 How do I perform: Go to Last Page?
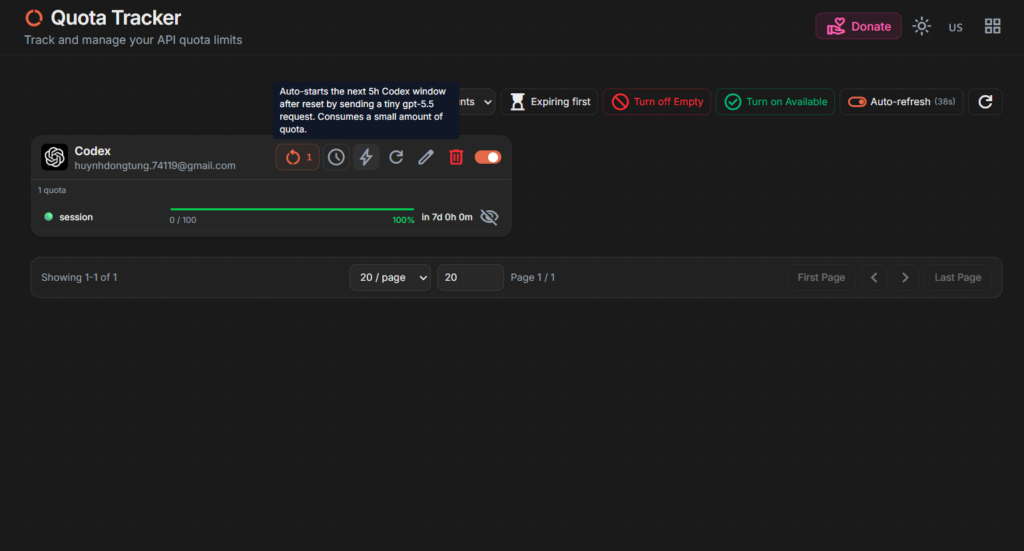click(957, 277)
